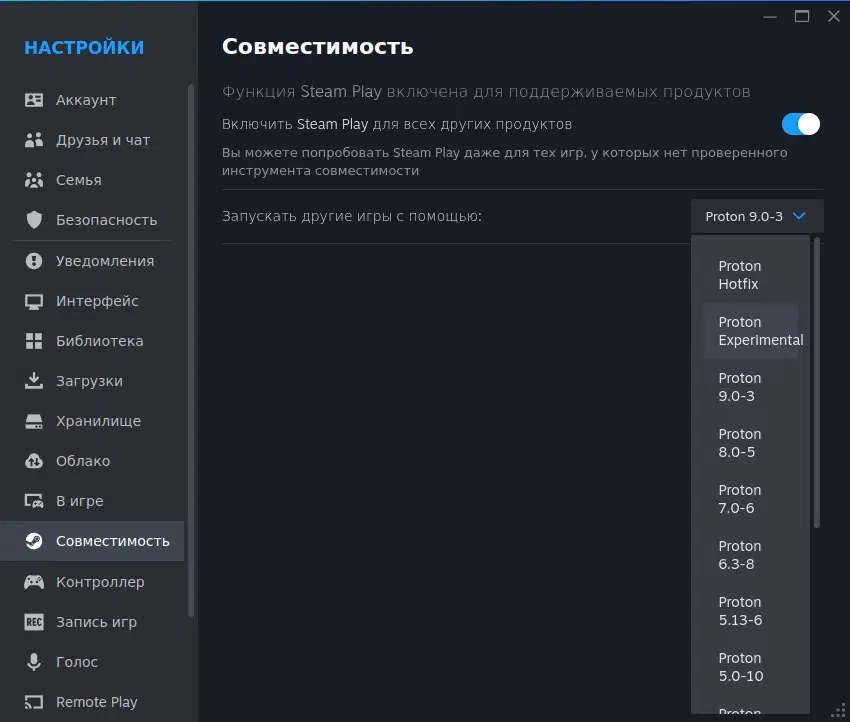850x722 pixels.
Task: Click the Proton version list scrollbar
Action: click(x=817, y=382)
